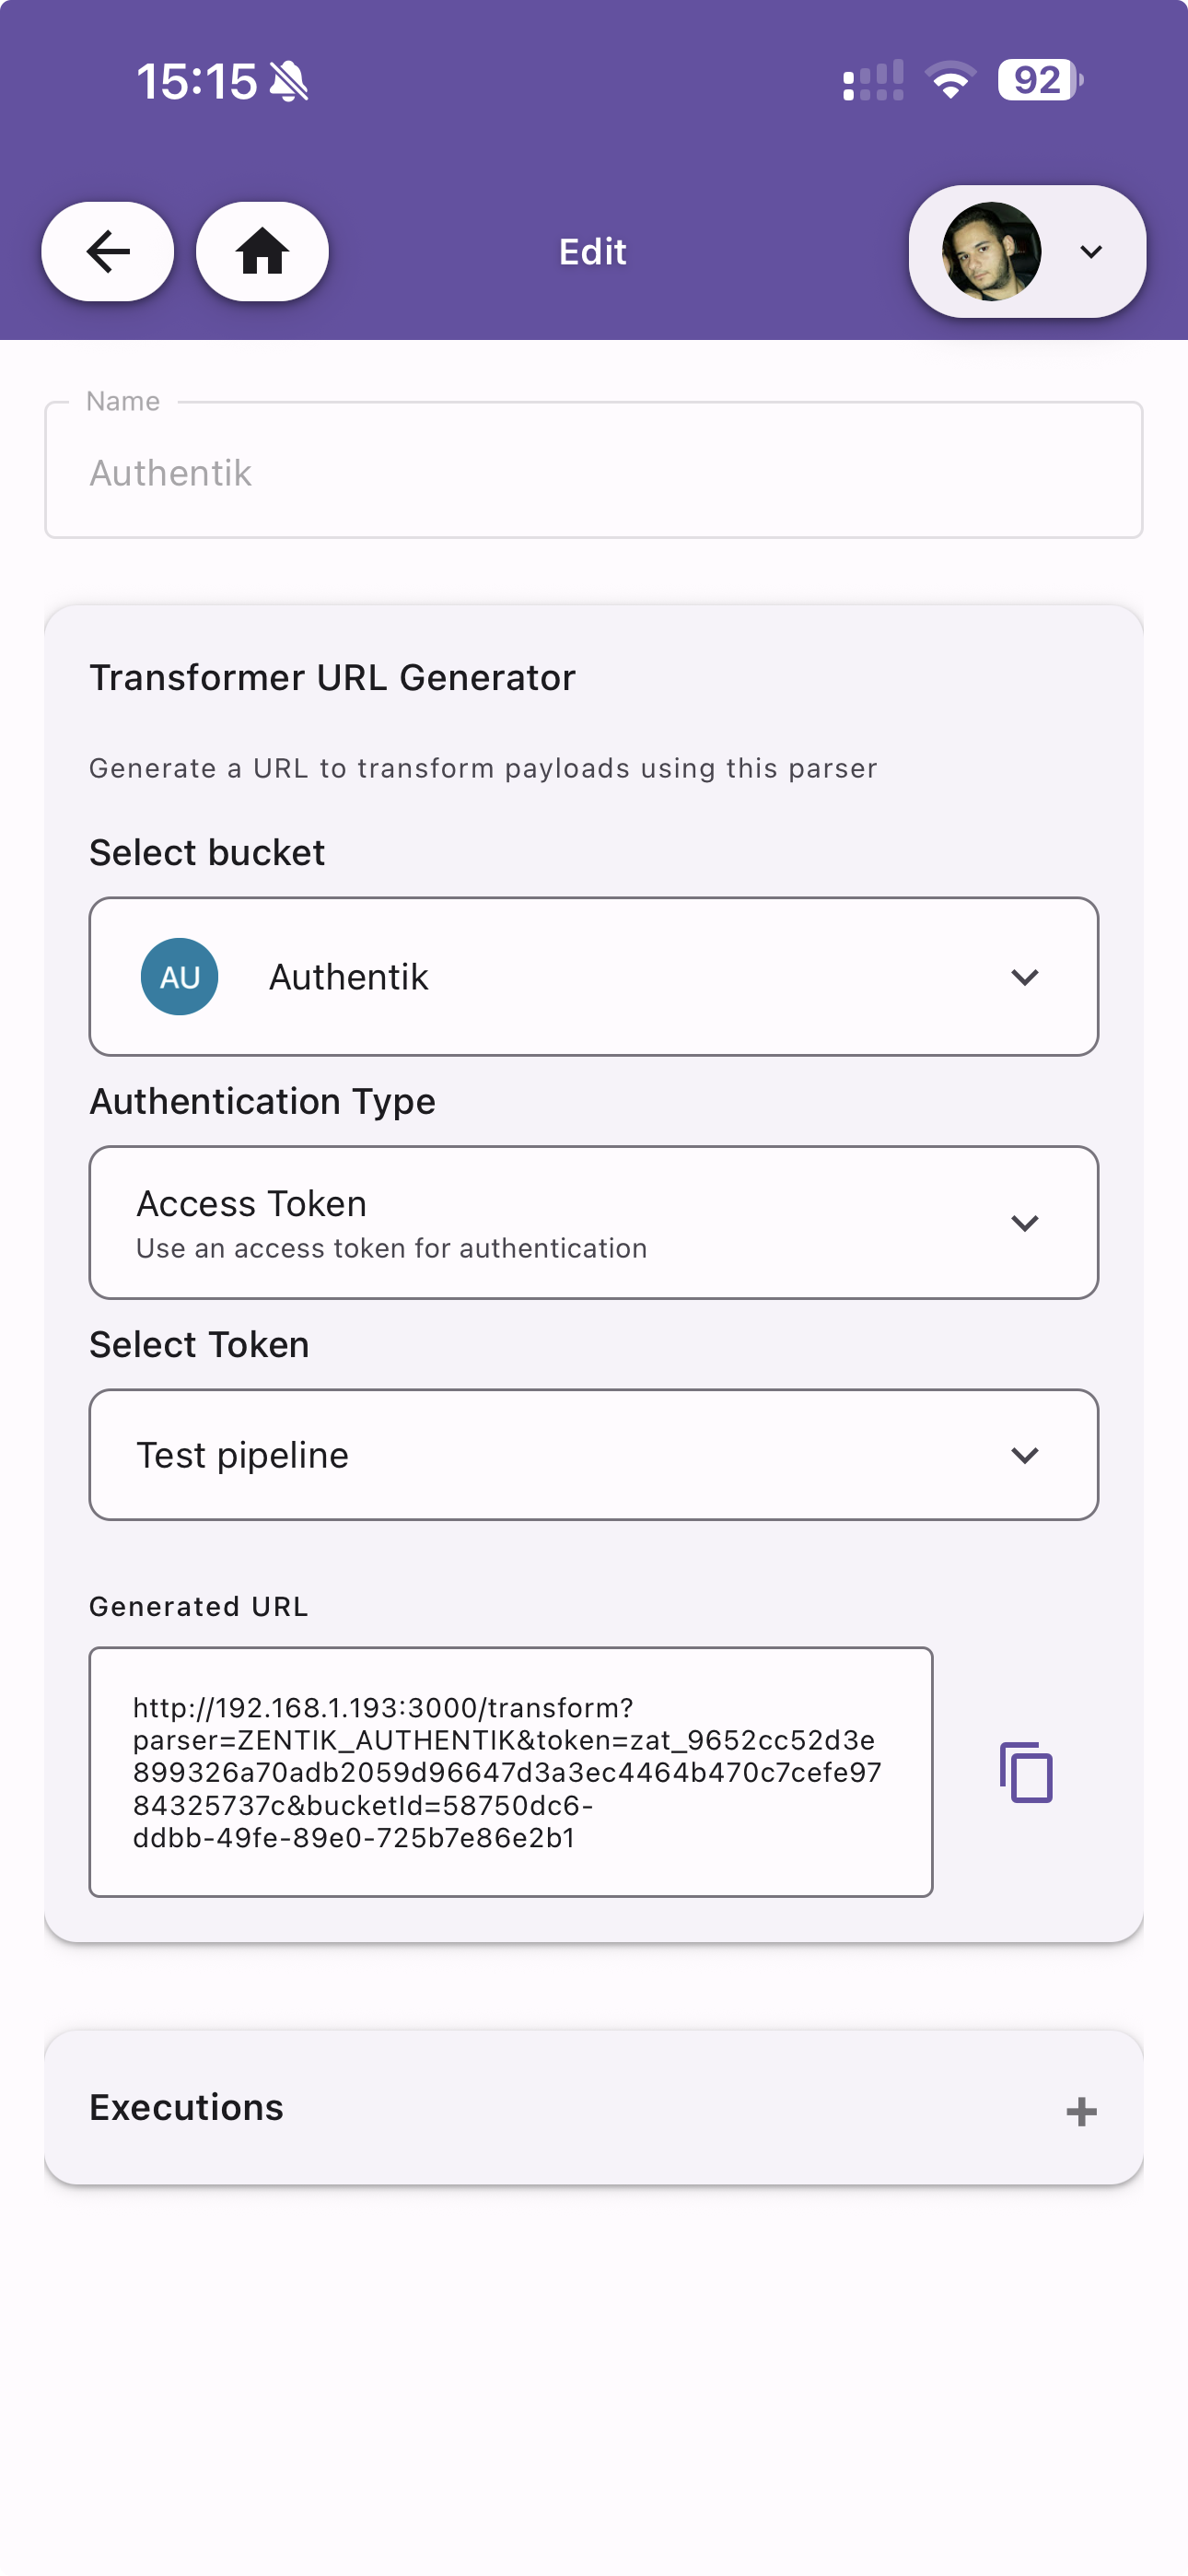Open the Select Token dropdown
The height and width of the screenshot is (2576, 1188).
1024,1455
